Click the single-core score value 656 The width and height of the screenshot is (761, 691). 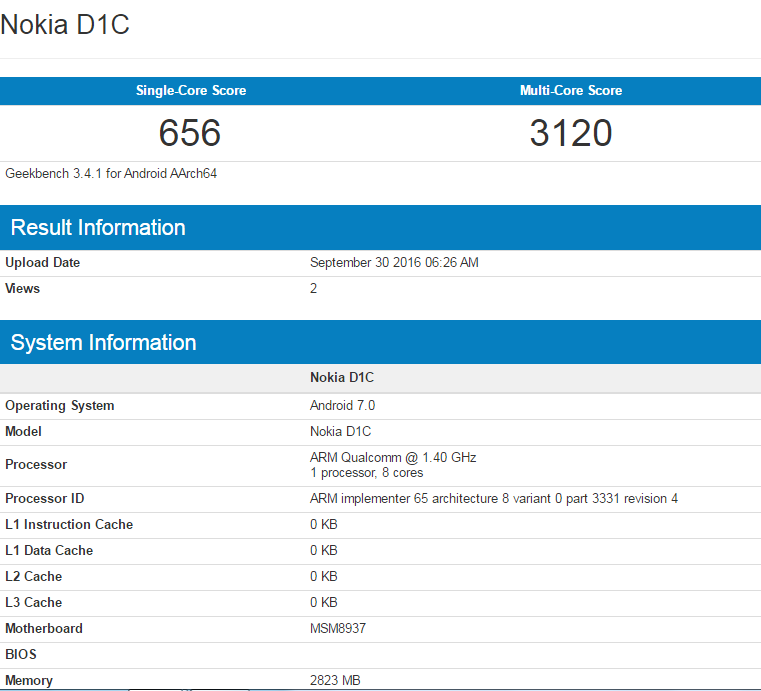tap(190, 132)
